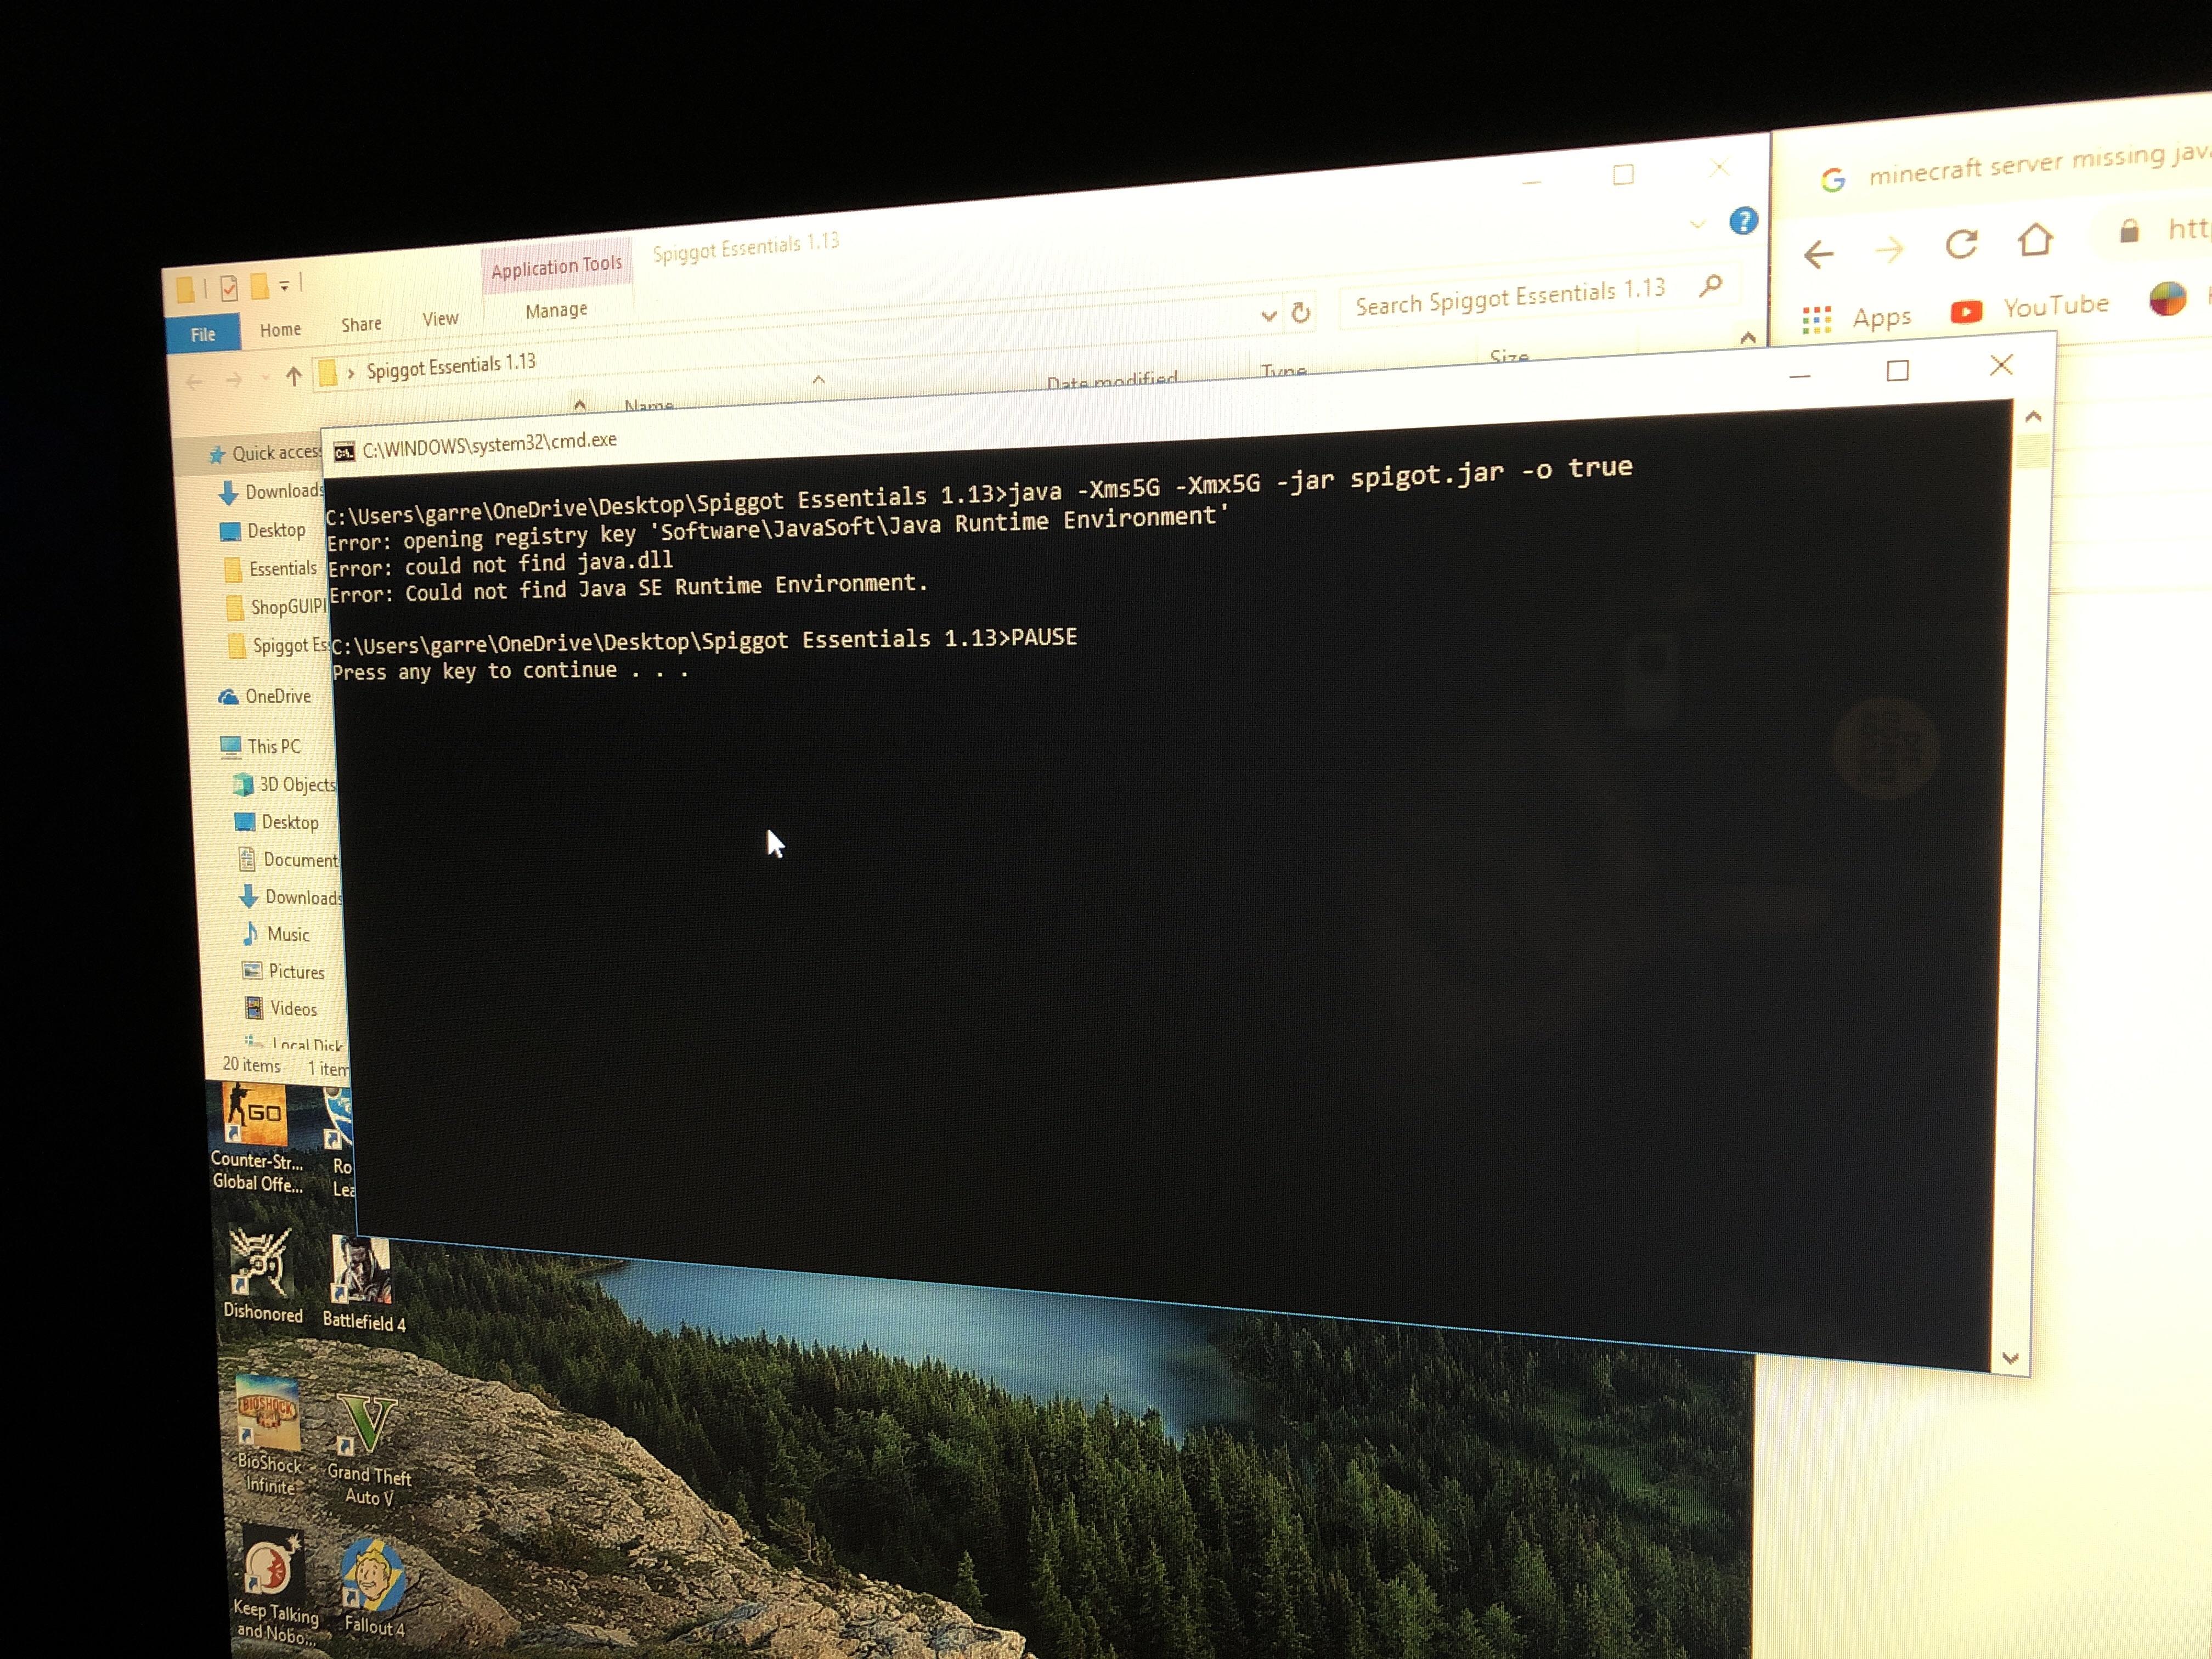Switch to the View ribbon tab

tap(440, 319)
